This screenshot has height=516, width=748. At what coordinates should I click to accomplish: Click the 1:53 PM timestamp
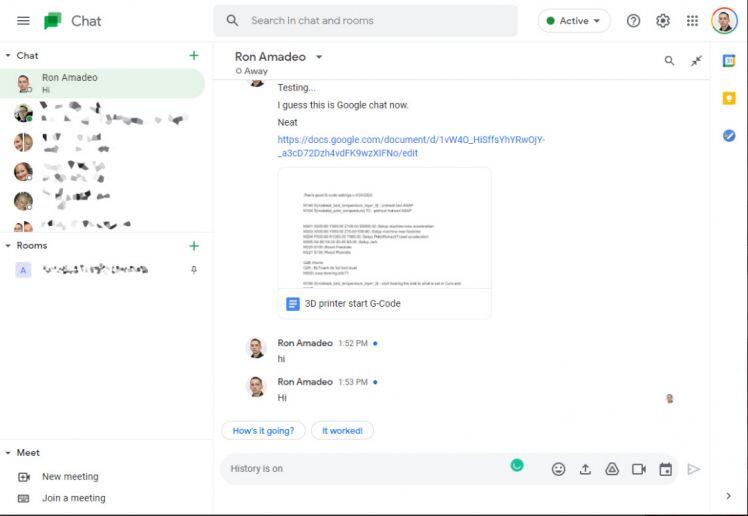[x=353, y=382]
